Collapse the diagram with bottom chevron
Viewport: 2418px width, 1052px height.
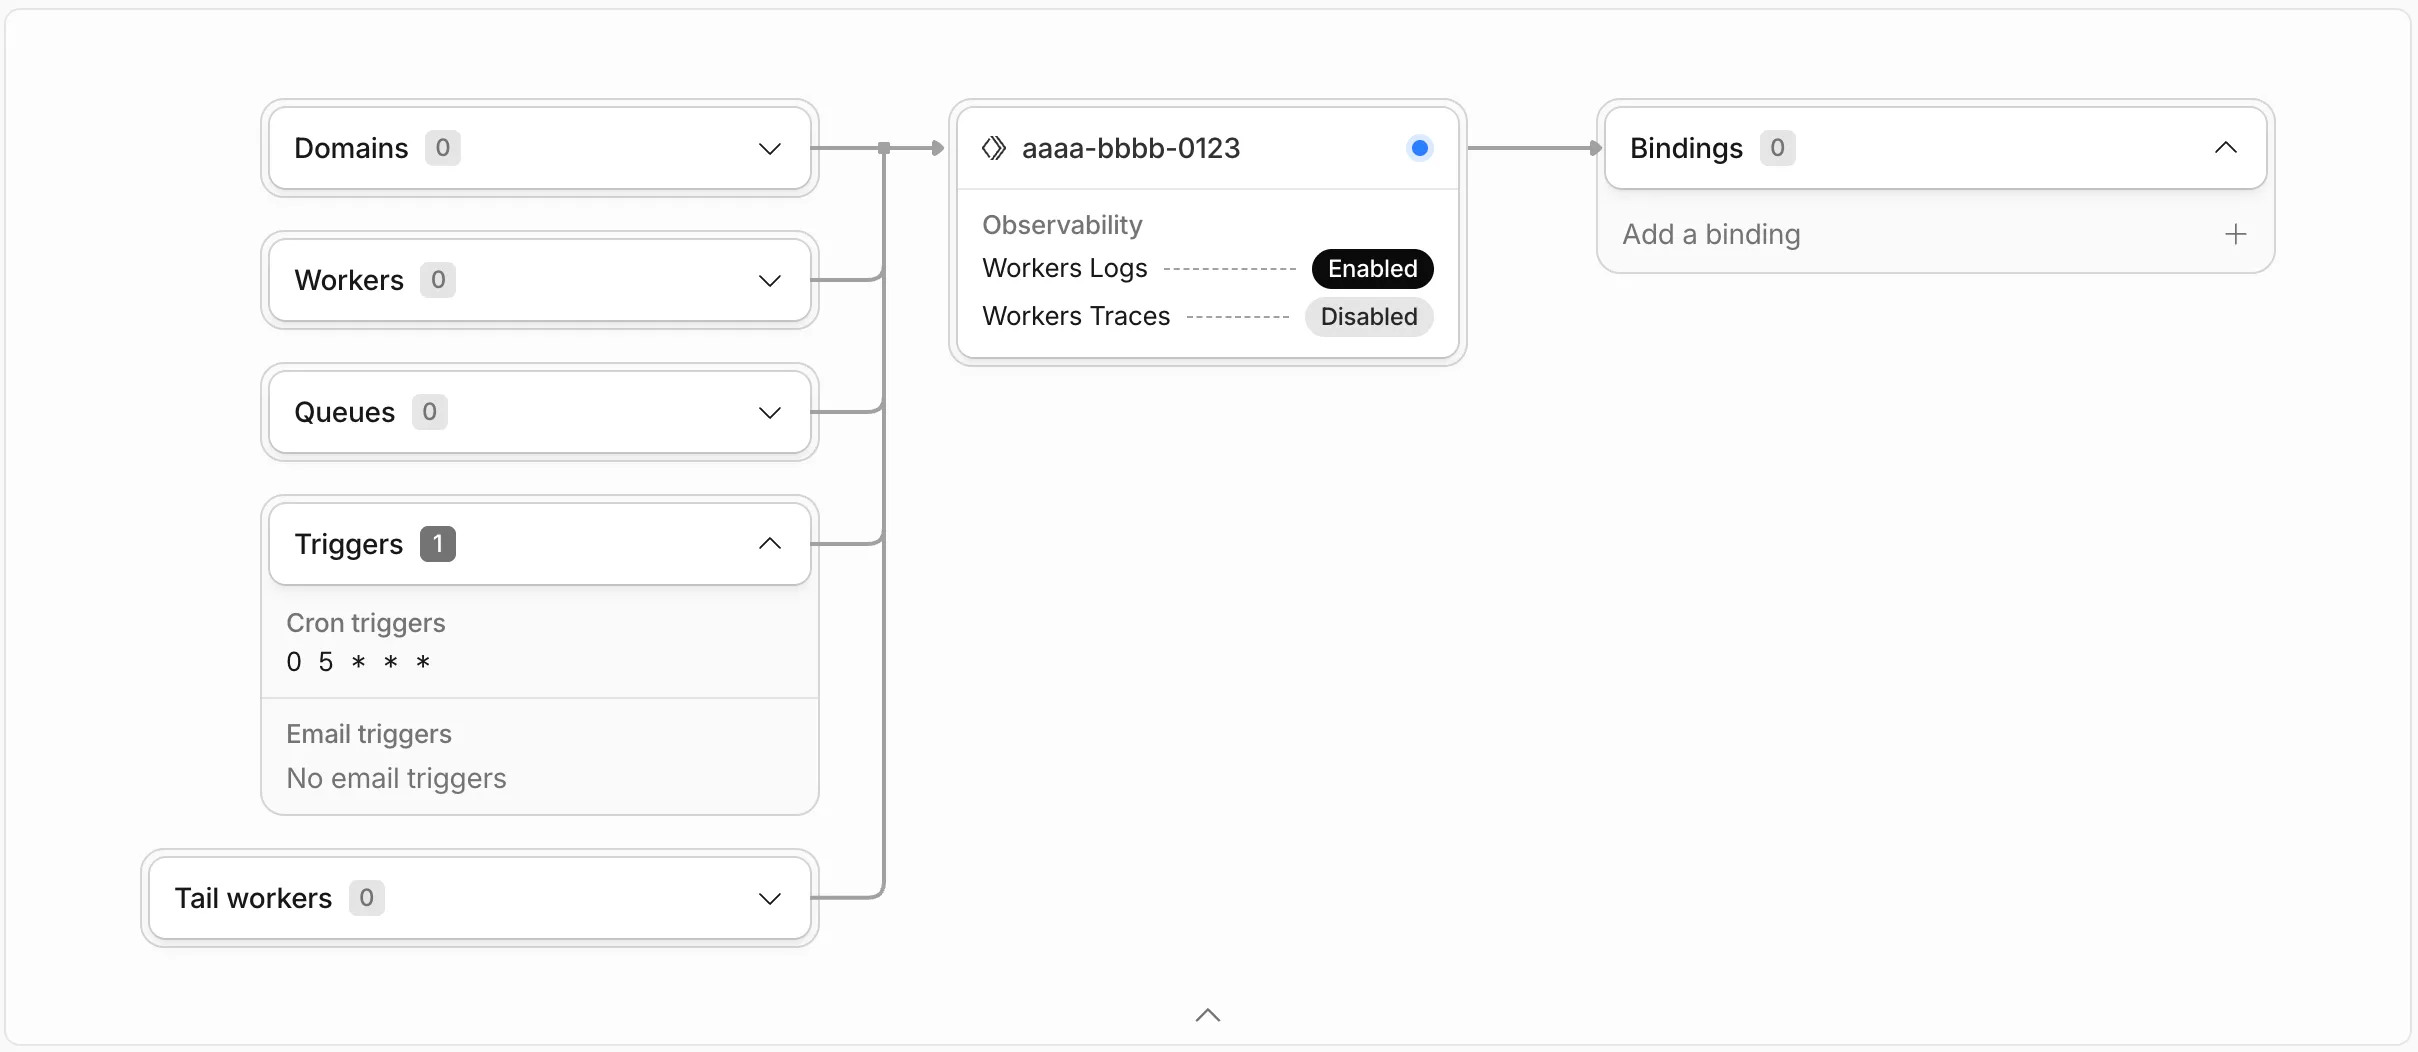pyautogui.click(x=1208, y=1015)
